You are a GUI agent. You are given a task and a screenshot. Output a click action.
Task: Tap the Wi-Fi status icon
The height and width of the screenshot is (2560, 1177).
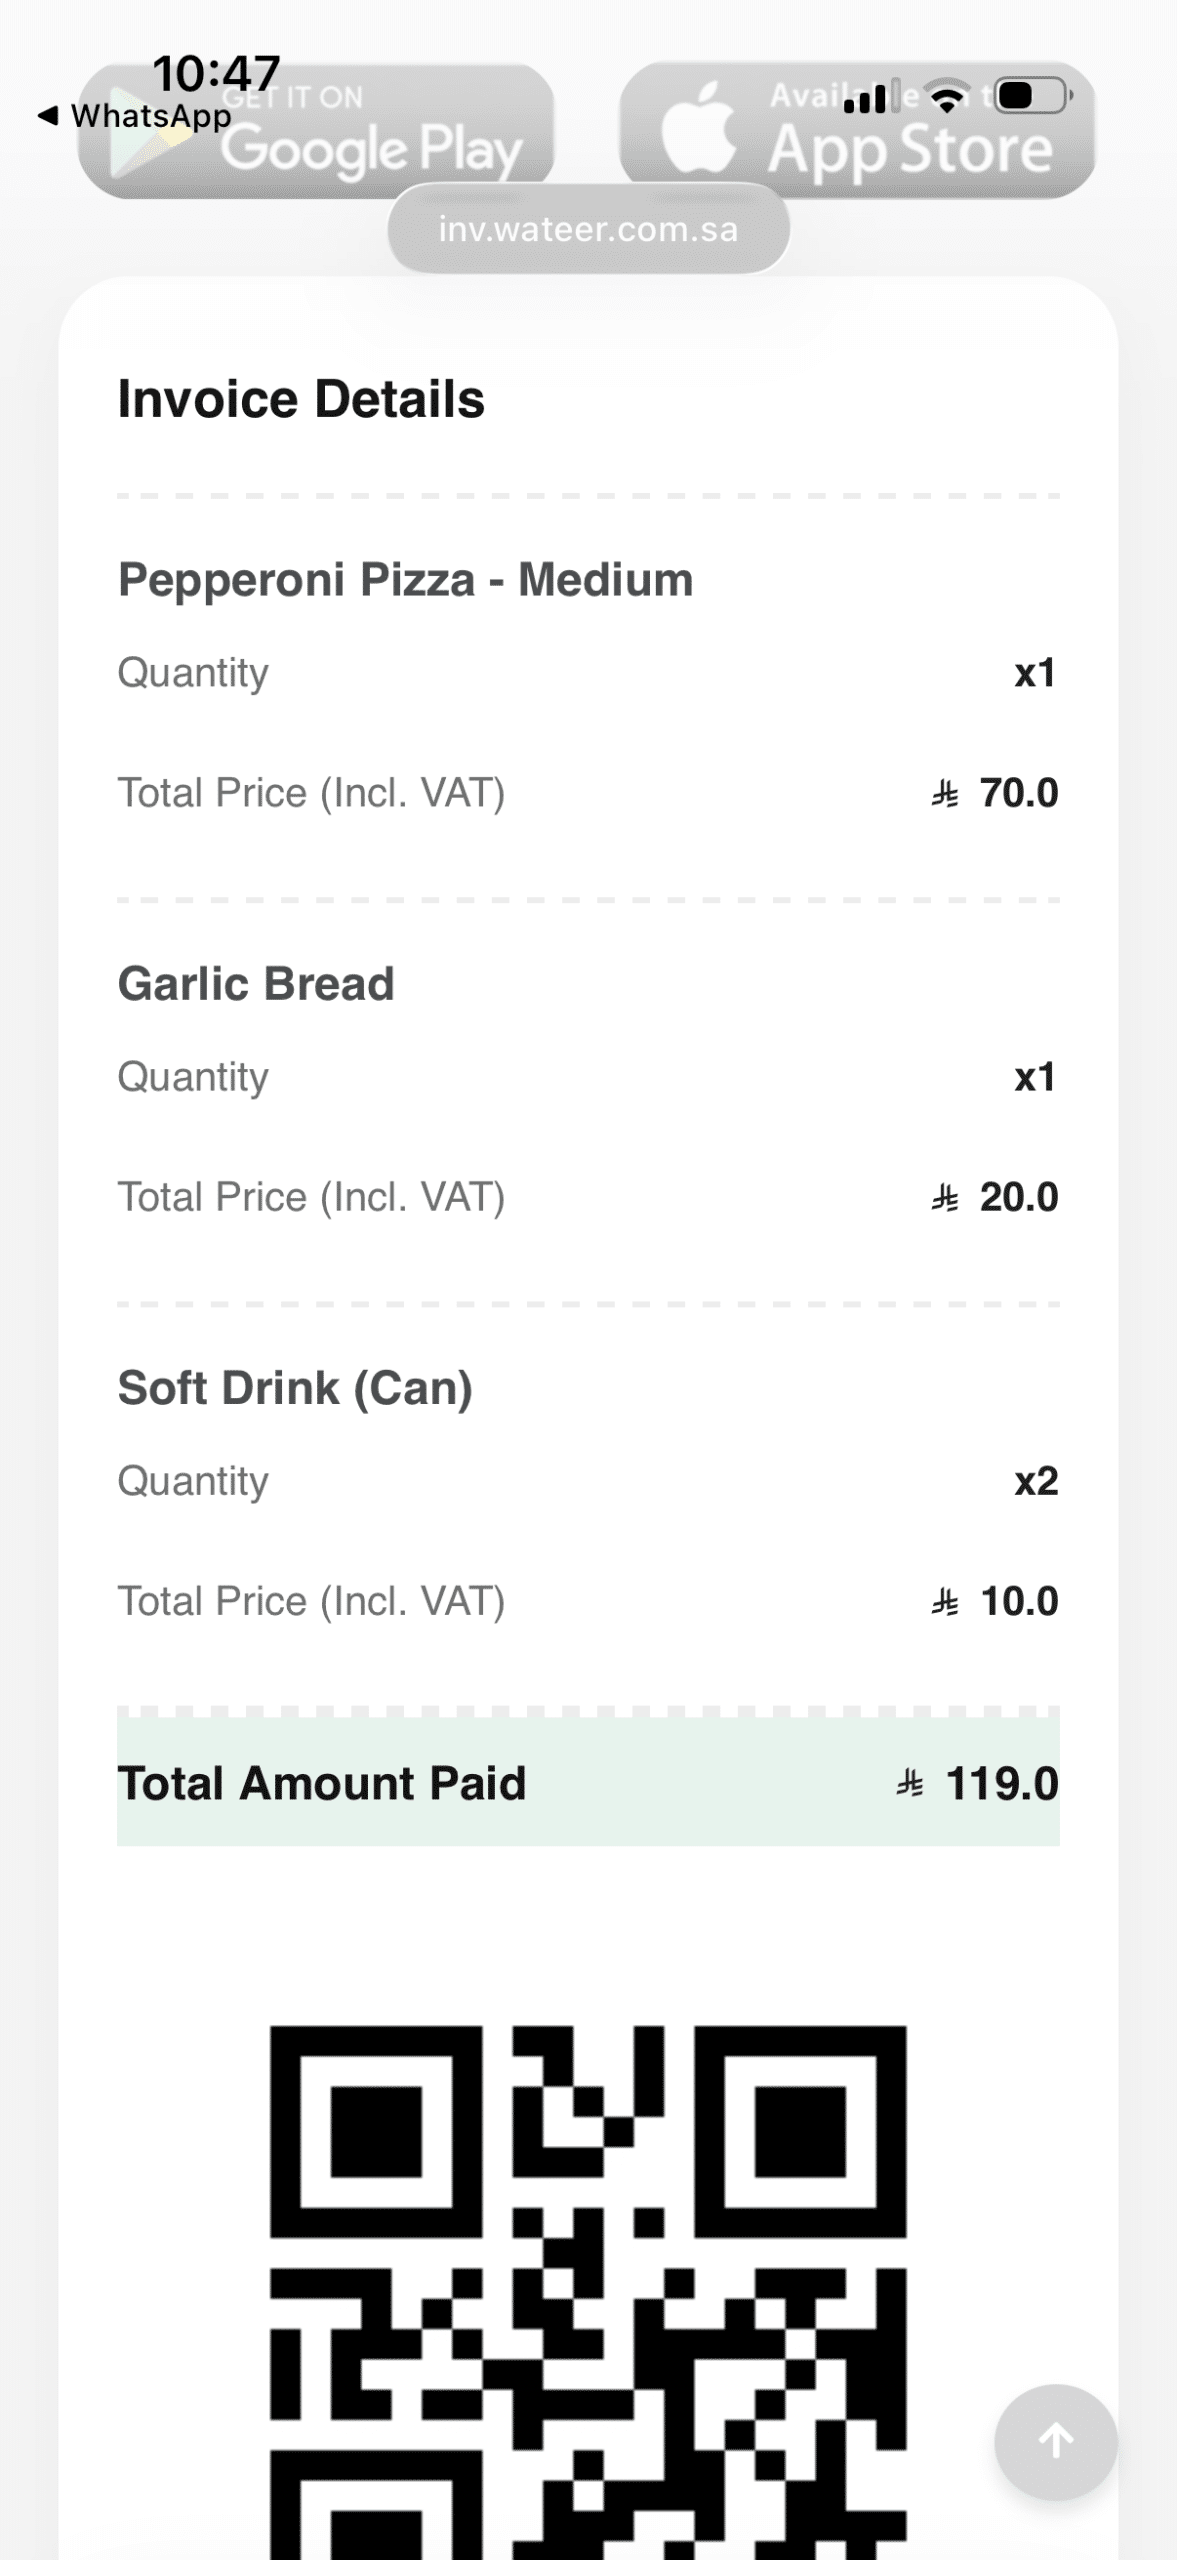click(946, 97)
